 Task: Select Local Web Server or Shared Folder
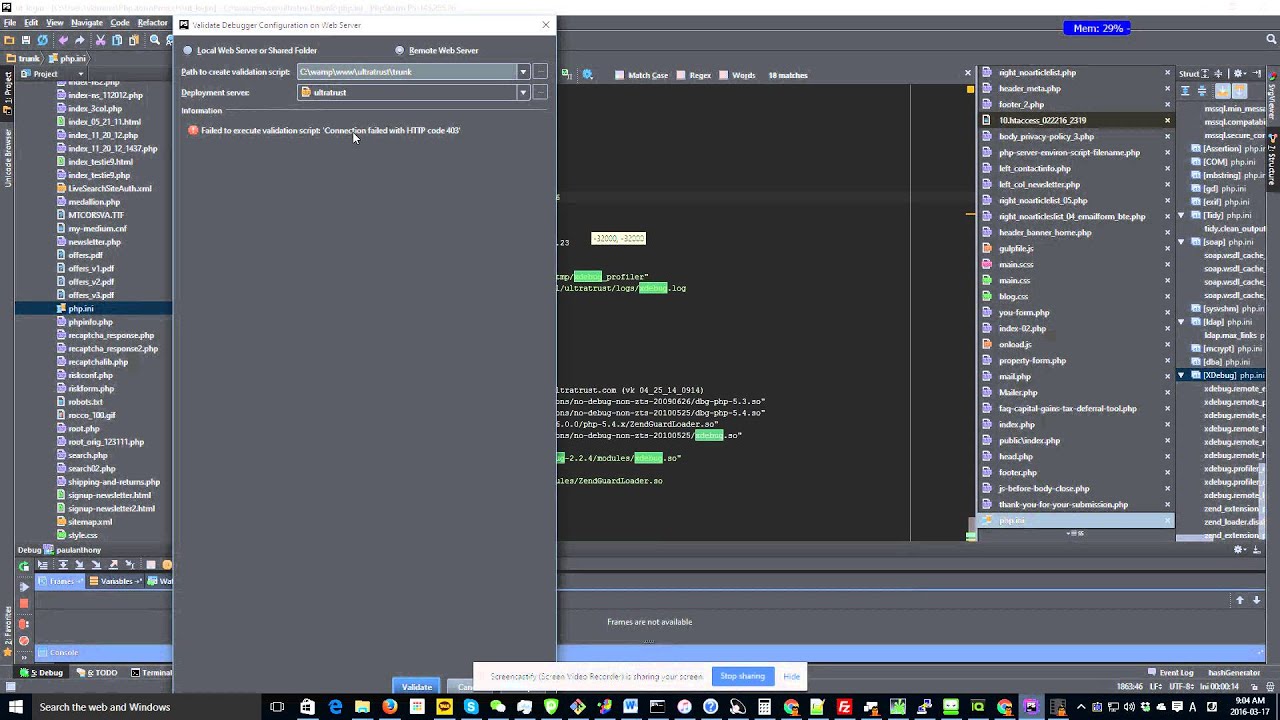pos(250,50)
